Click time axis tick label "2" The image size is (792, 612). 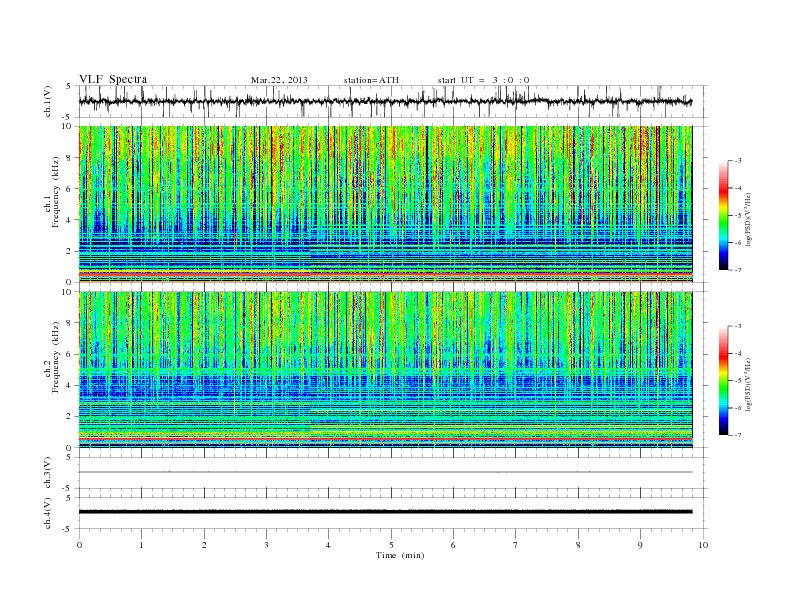(204, 545)
